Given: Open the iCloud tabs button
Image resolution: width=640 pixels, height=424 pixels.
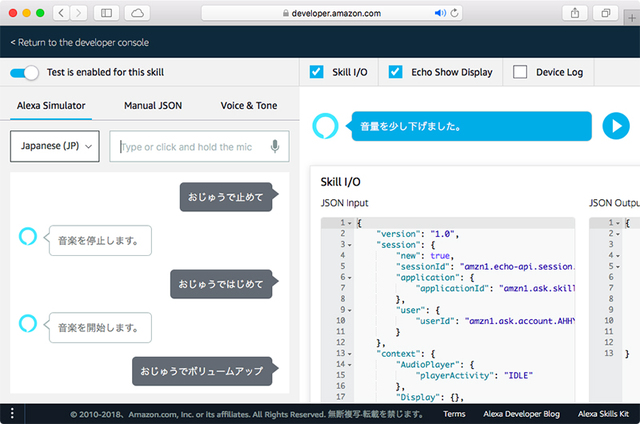Looking at the screenshot, I should [137, 13].
